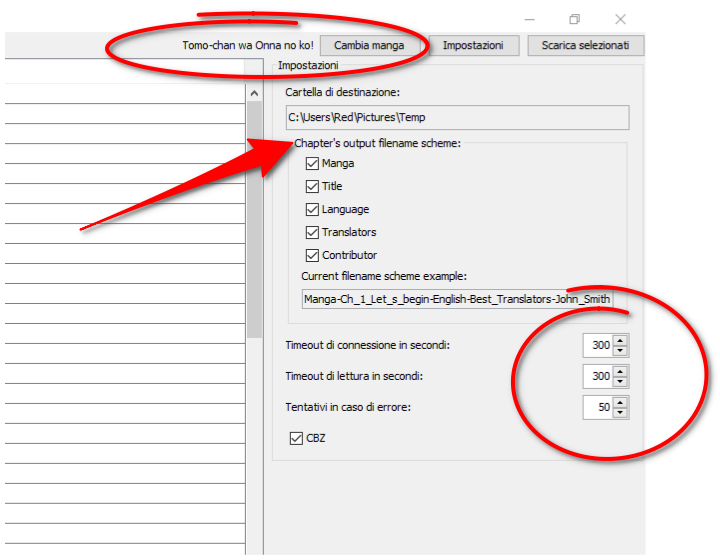Decrease connection timeout with down arrow
The width and height of the screenshot is (720, 560).
click(621, 351)
